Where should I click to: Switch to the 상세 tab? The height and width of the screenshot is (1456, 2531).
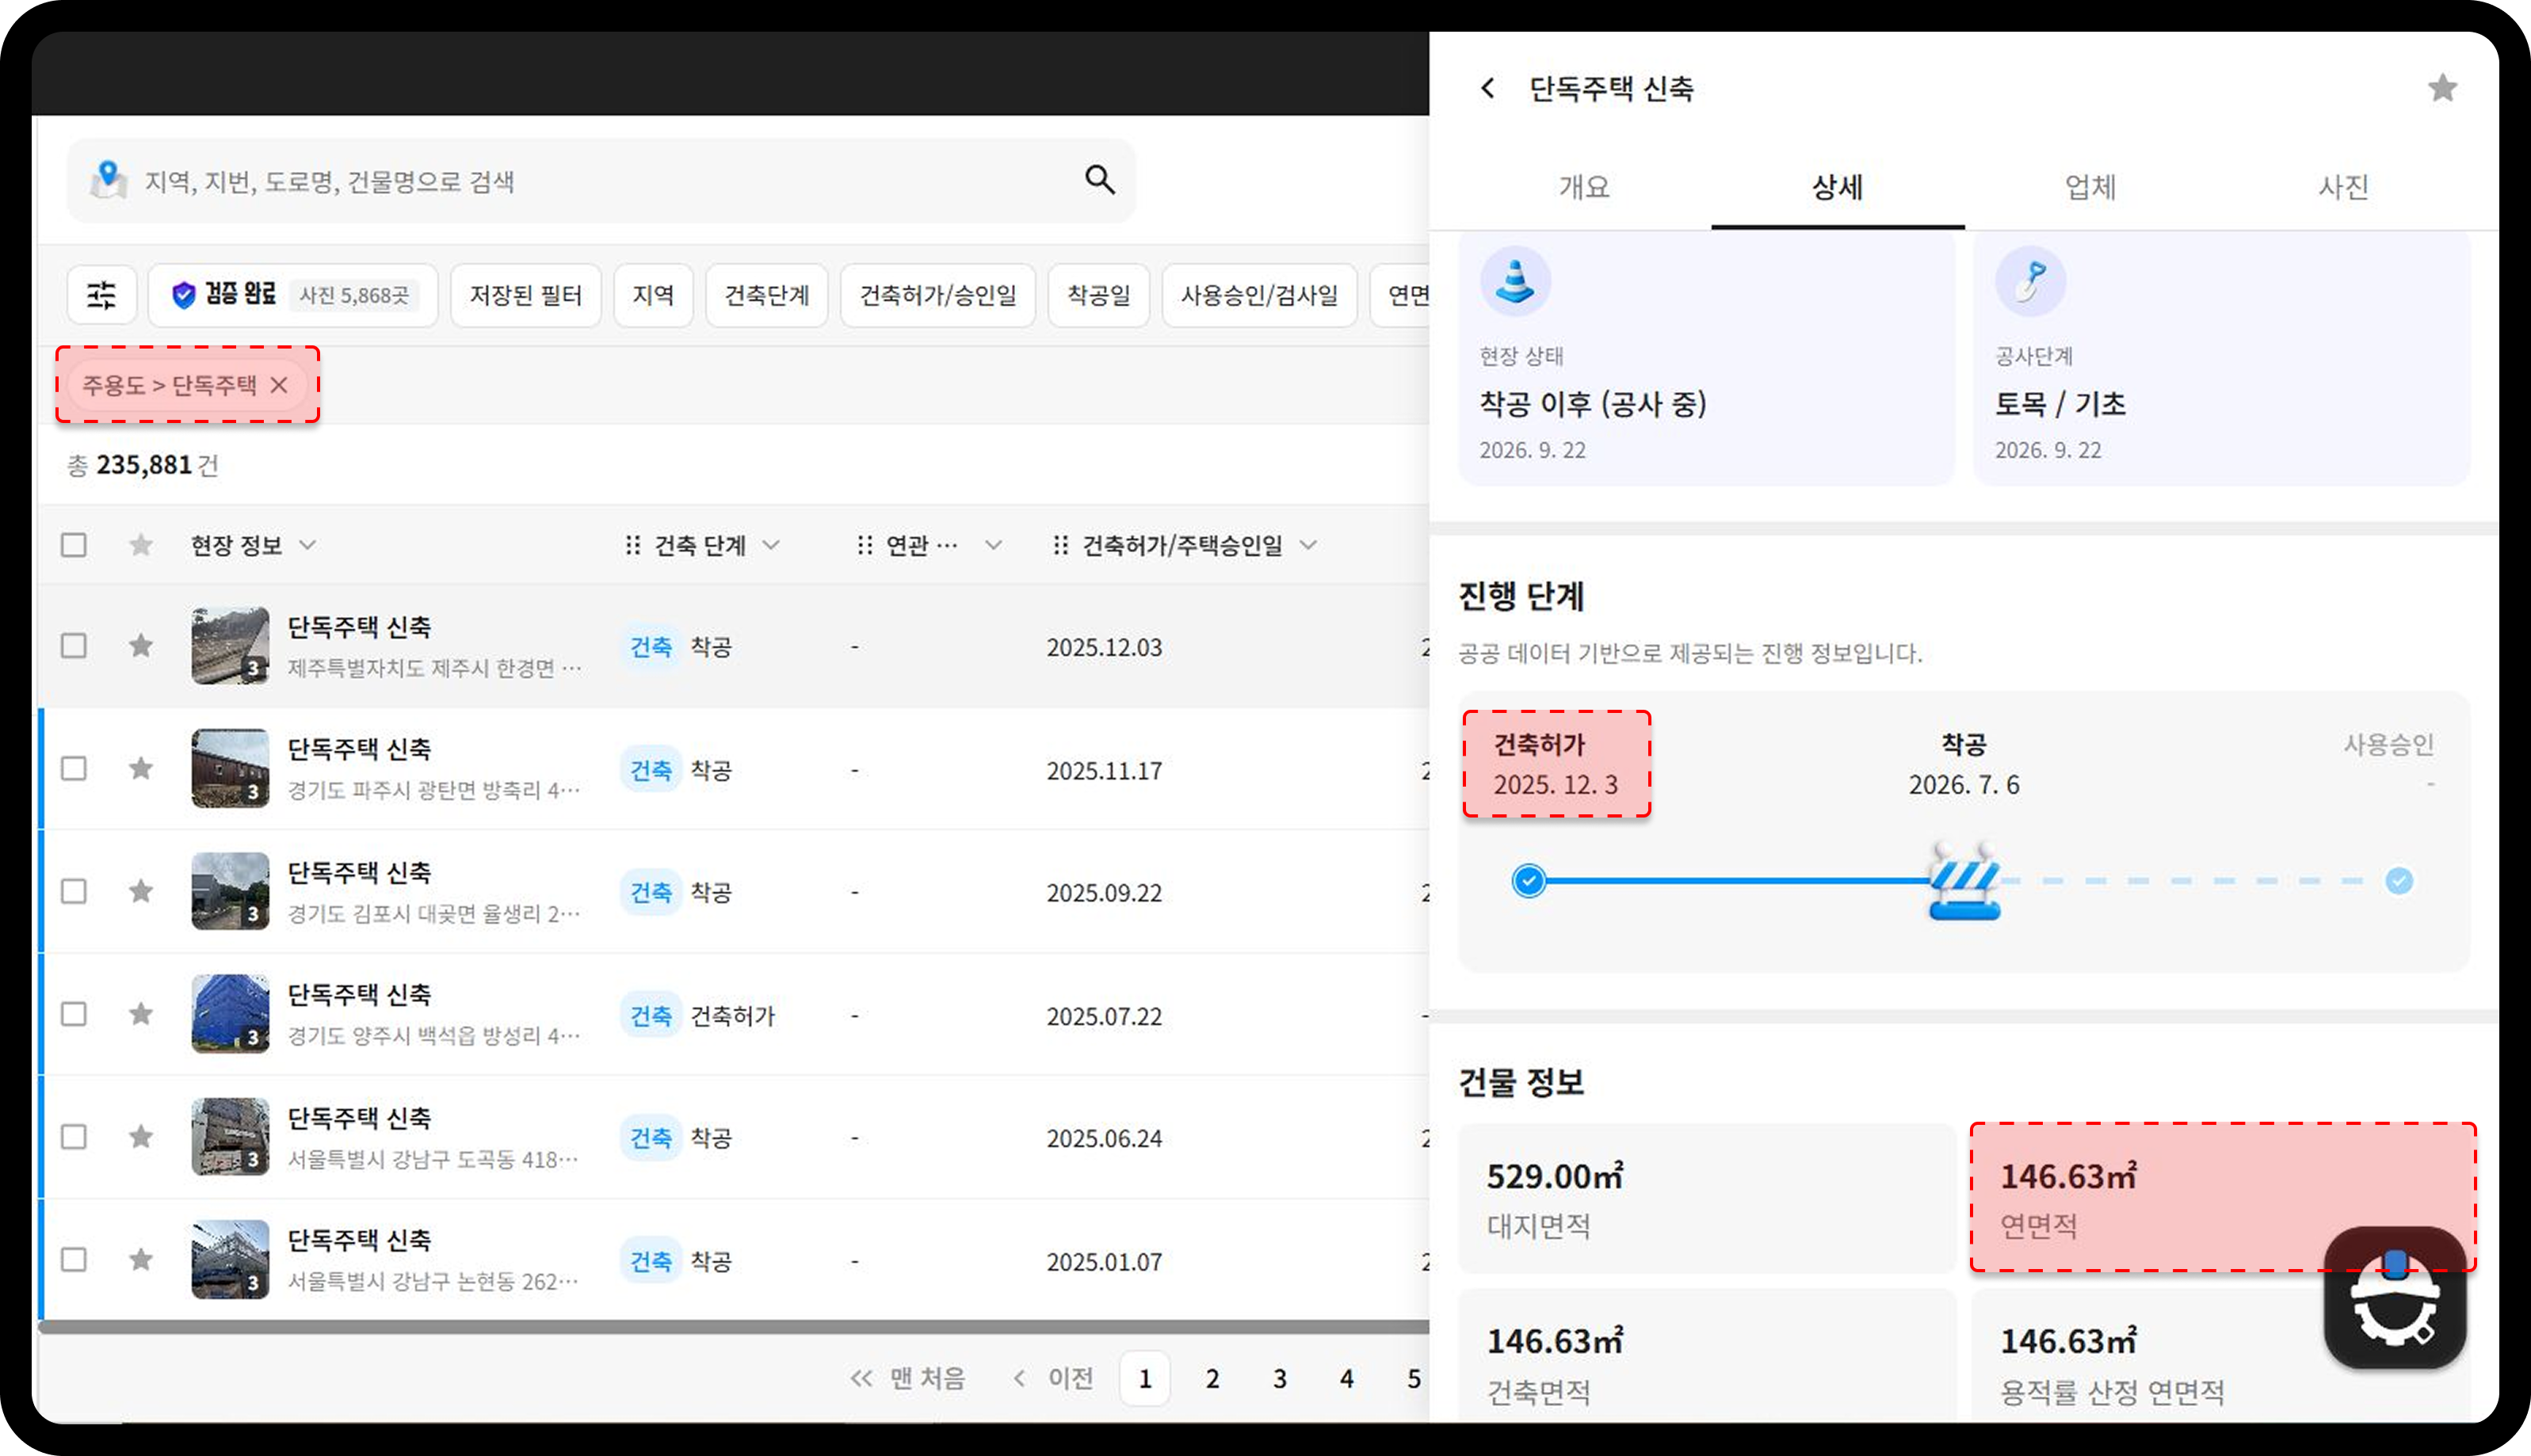tap(1837, 187)
